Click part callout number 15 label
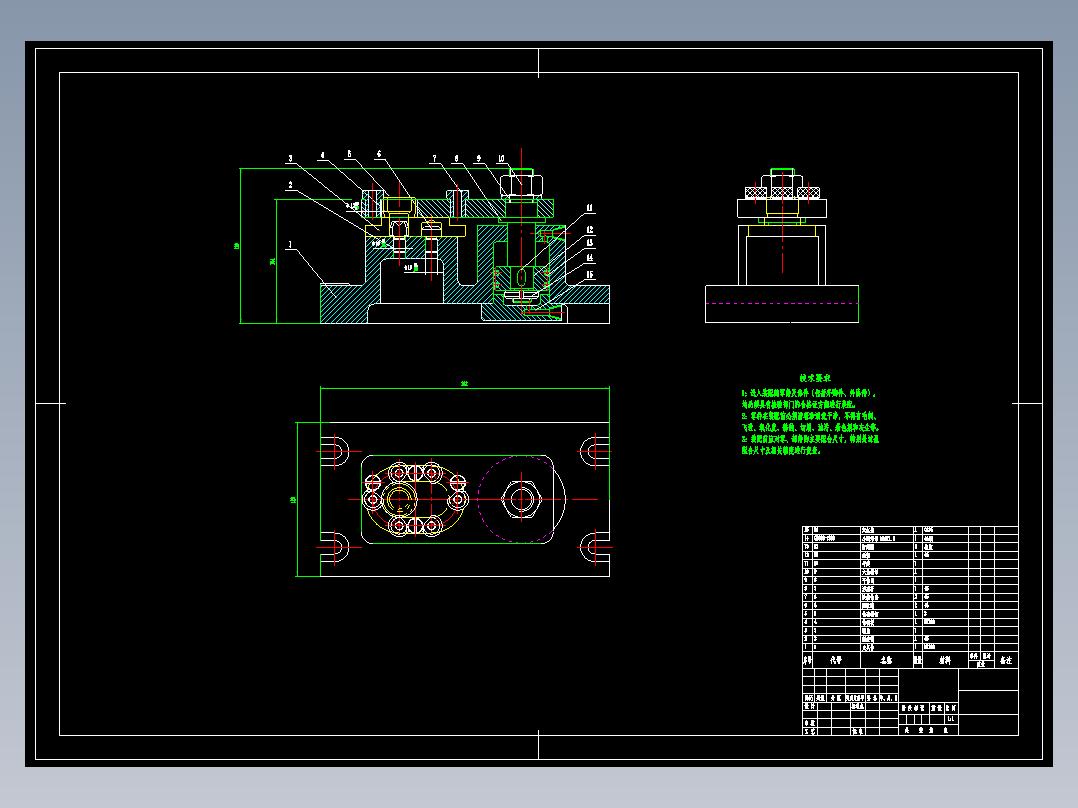1078x808 pixels. 590,274
